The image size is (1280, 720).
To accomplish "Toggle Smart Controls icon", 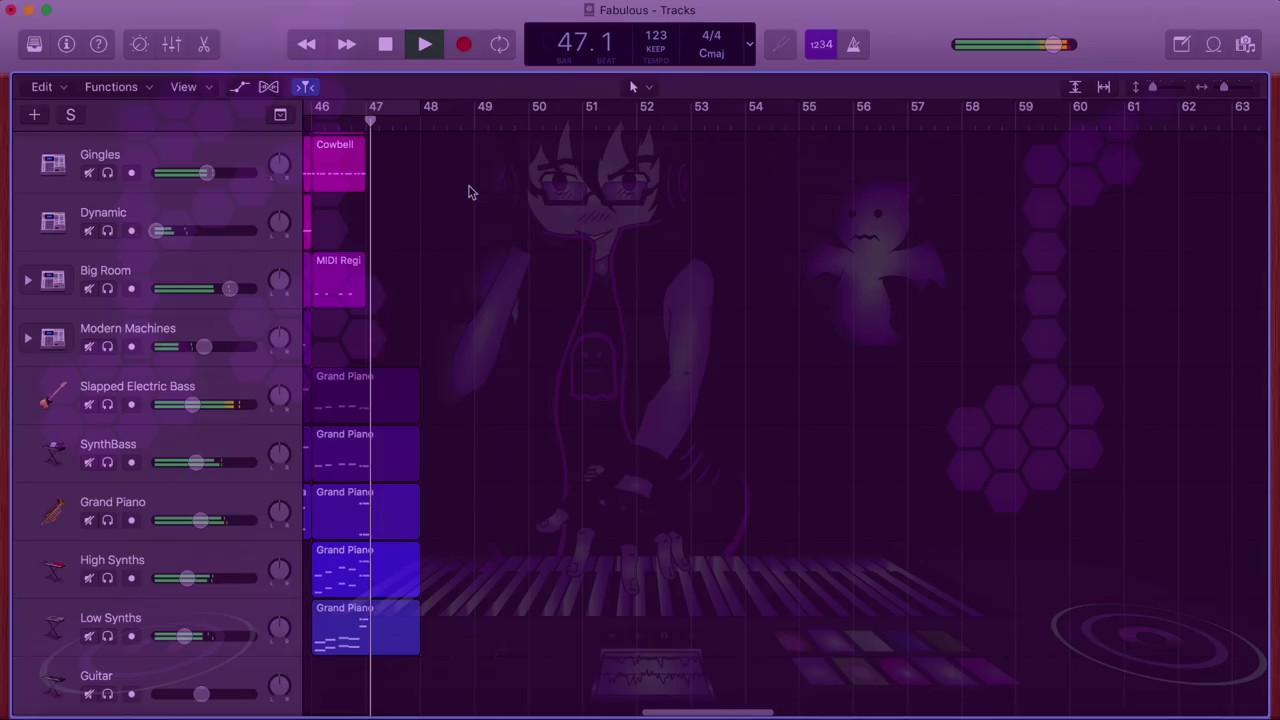I will pyautogui.click(x=140, y=44).
